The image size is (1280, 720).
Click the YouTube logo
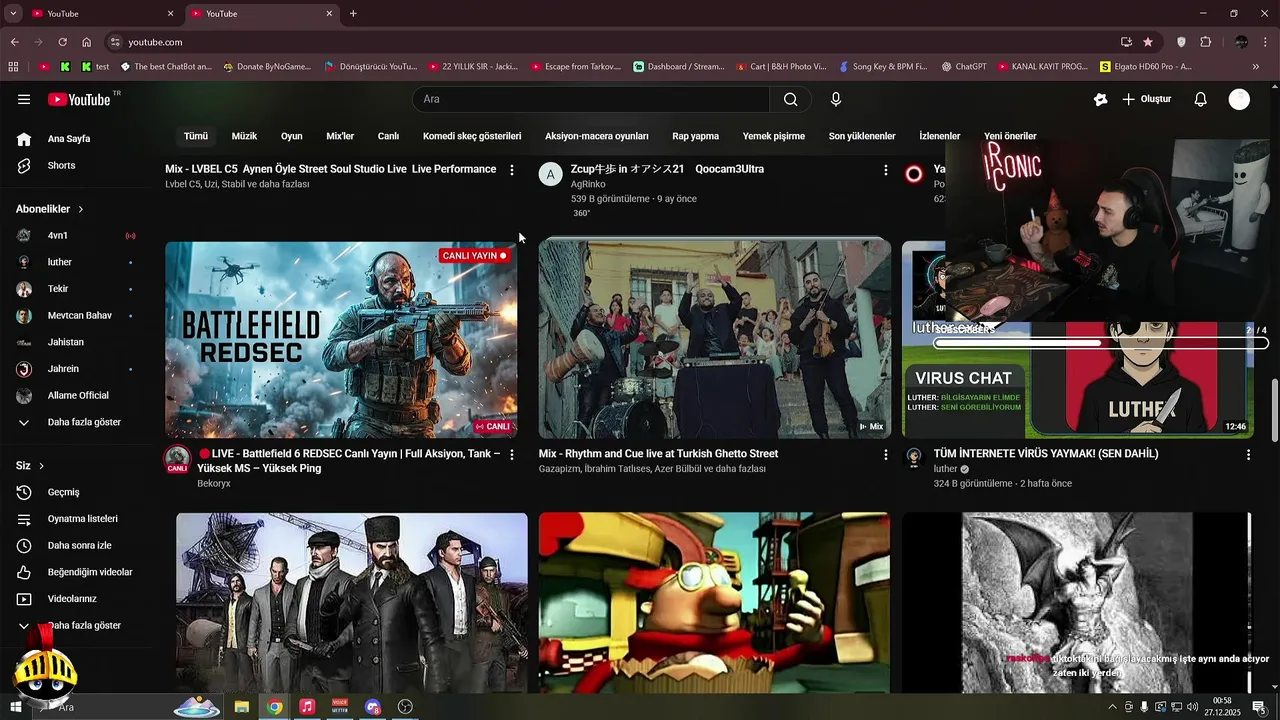click(80, 99)
